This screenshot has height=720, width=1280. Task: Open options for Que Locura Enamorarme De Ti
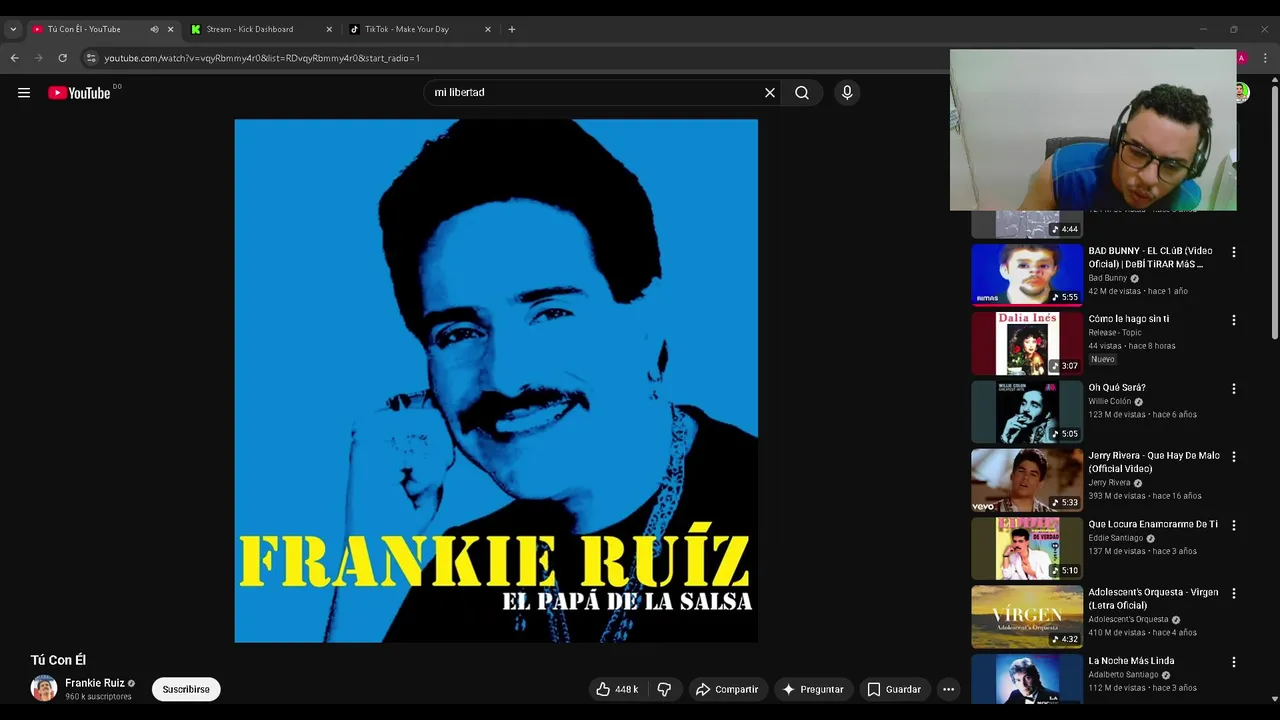point(1233,525)
